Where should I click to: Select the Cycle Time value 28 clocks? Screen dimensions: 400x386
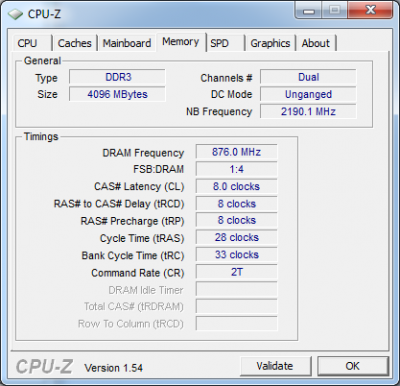click(x=236, y=238)
